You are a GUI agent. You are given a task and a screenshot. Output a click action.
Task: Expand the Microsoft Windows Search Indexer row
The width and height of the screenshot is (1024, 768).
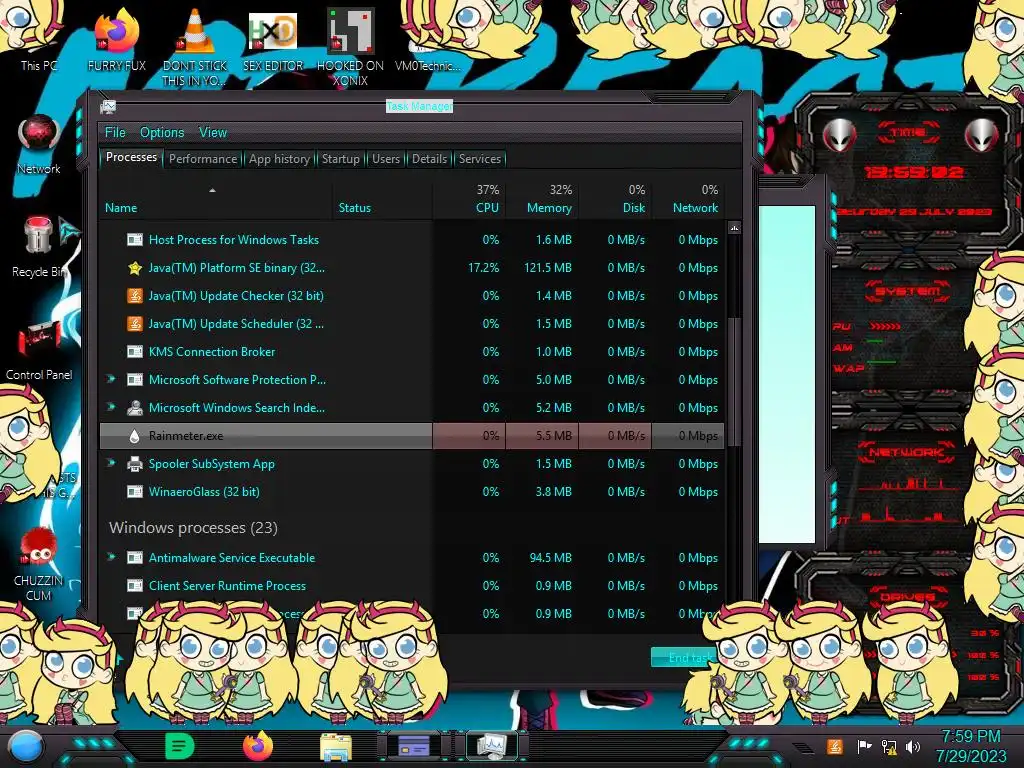pos(111,407)
